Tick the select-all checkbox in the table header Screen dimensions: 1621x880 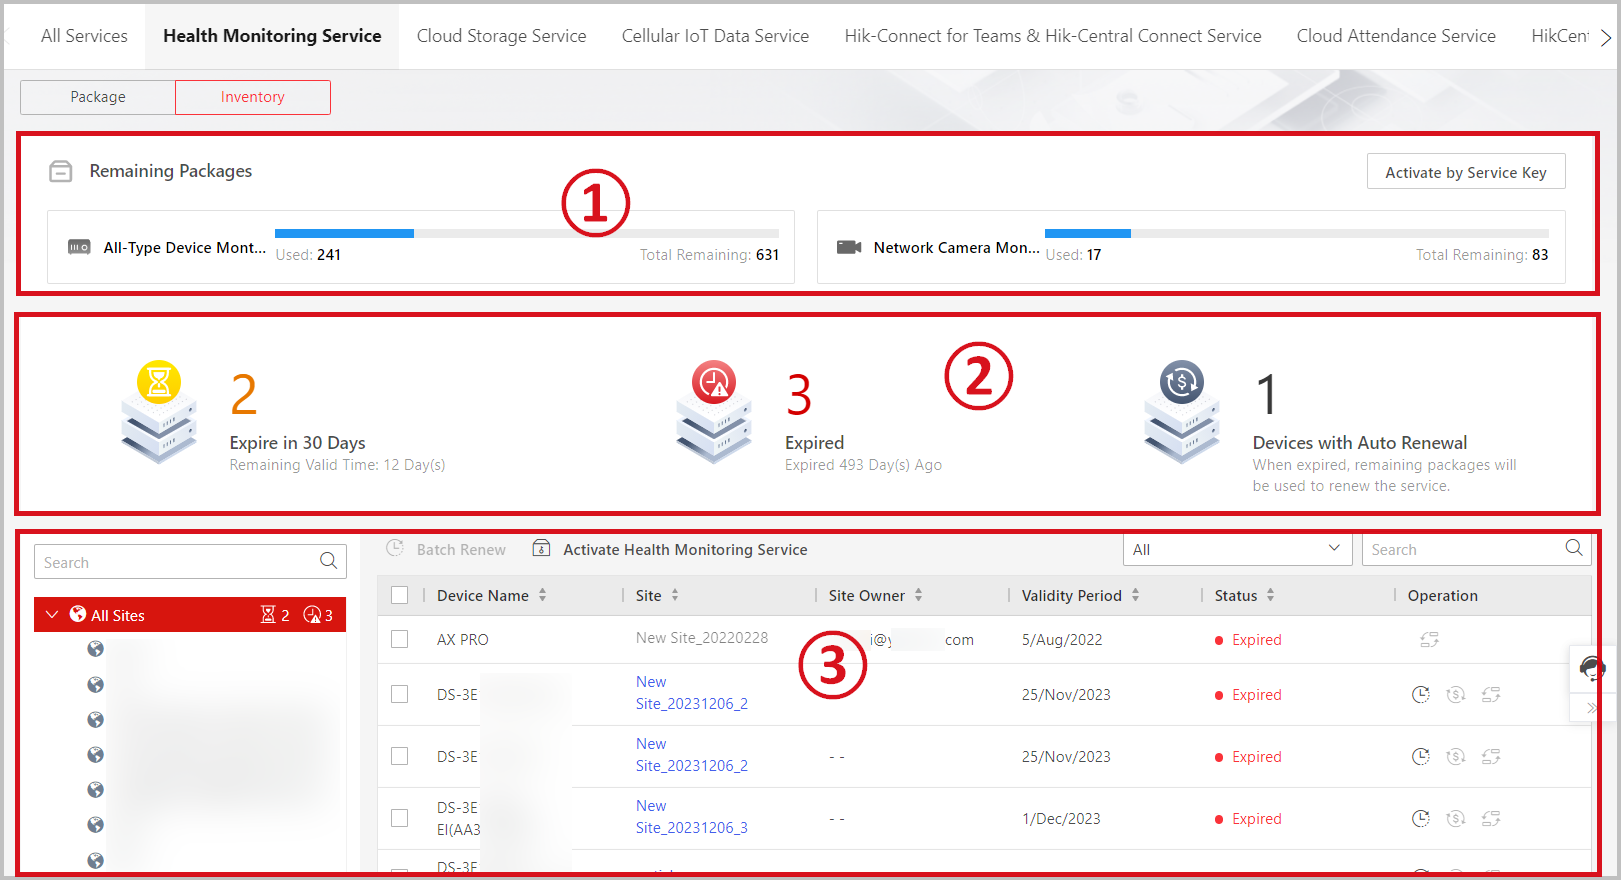pos(400,595)
